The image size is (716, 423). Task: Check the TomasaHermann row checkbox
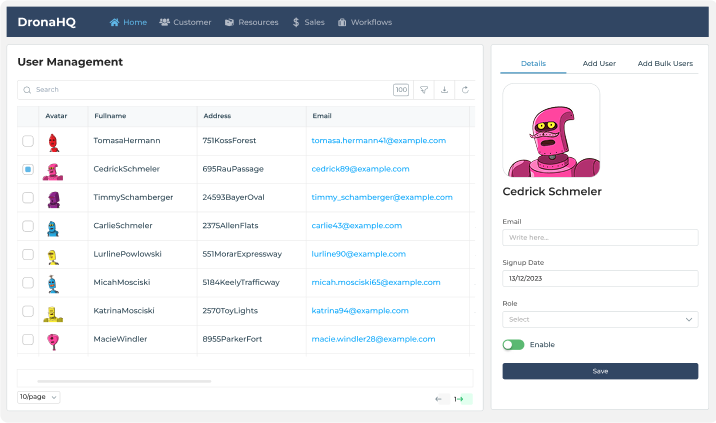point(28,141)
